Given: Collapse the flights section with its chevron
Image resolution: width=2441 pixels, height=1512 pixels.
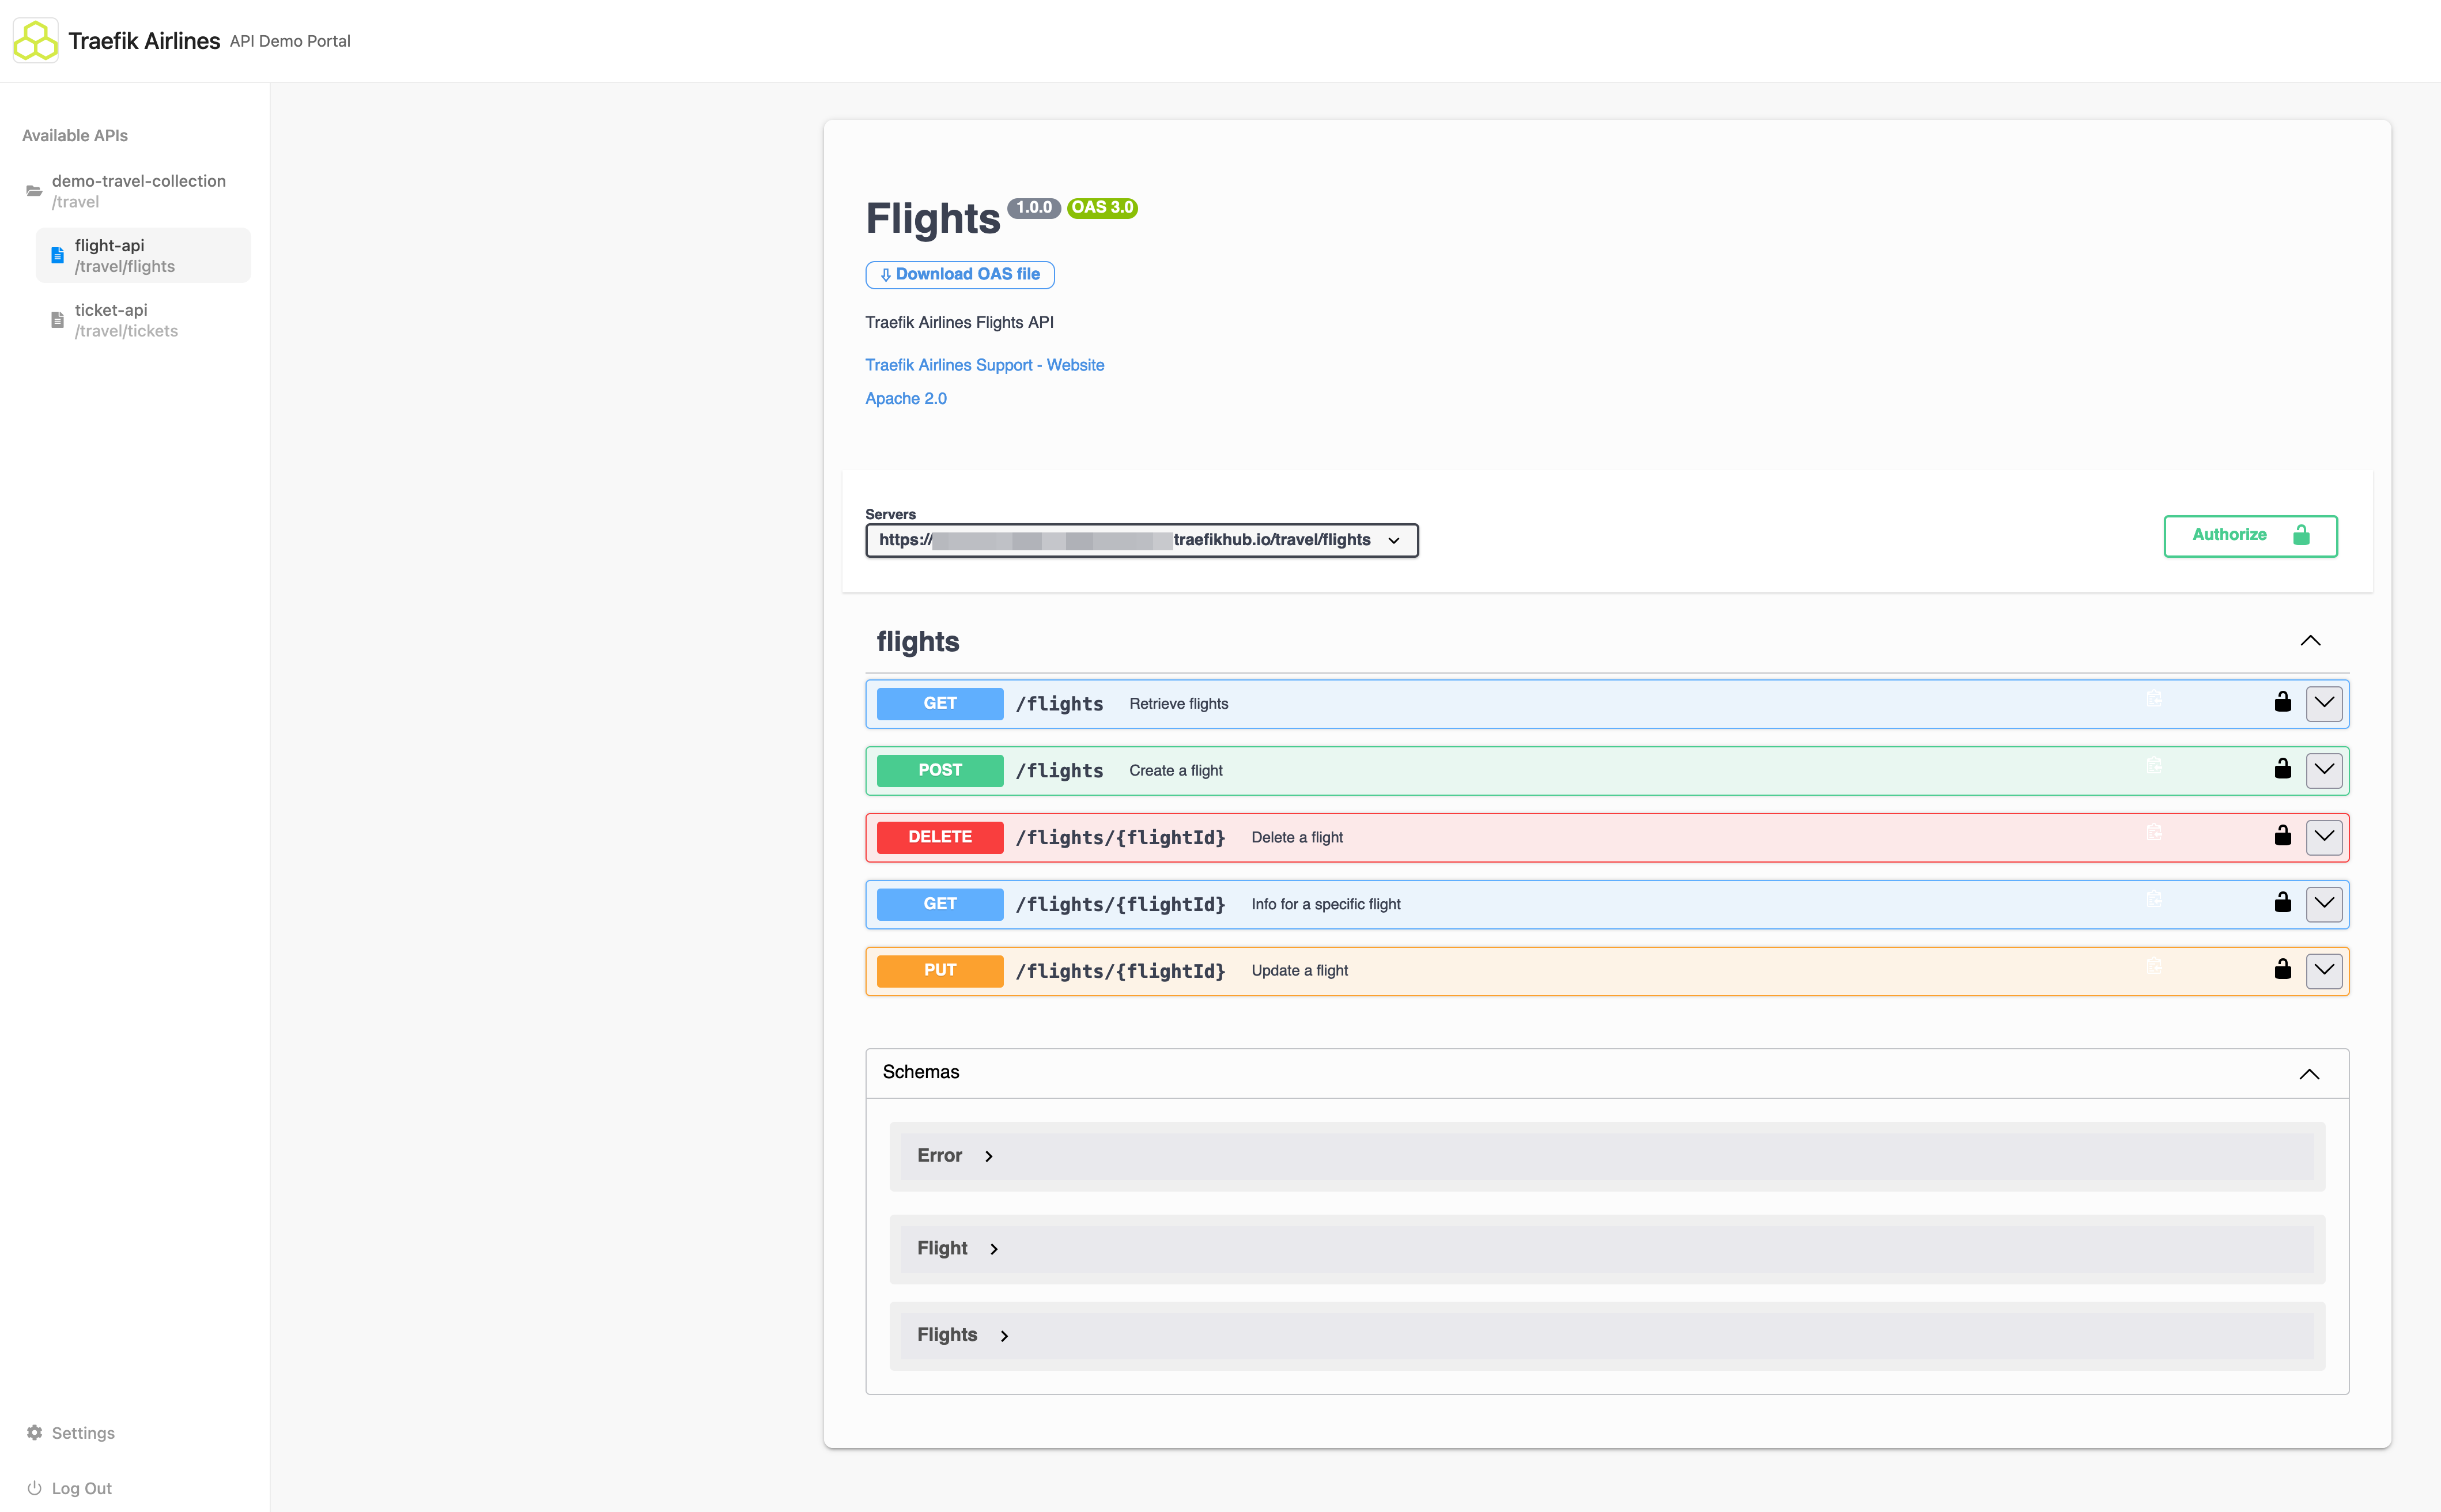Looking at the screenshot, I should 2311,641.
